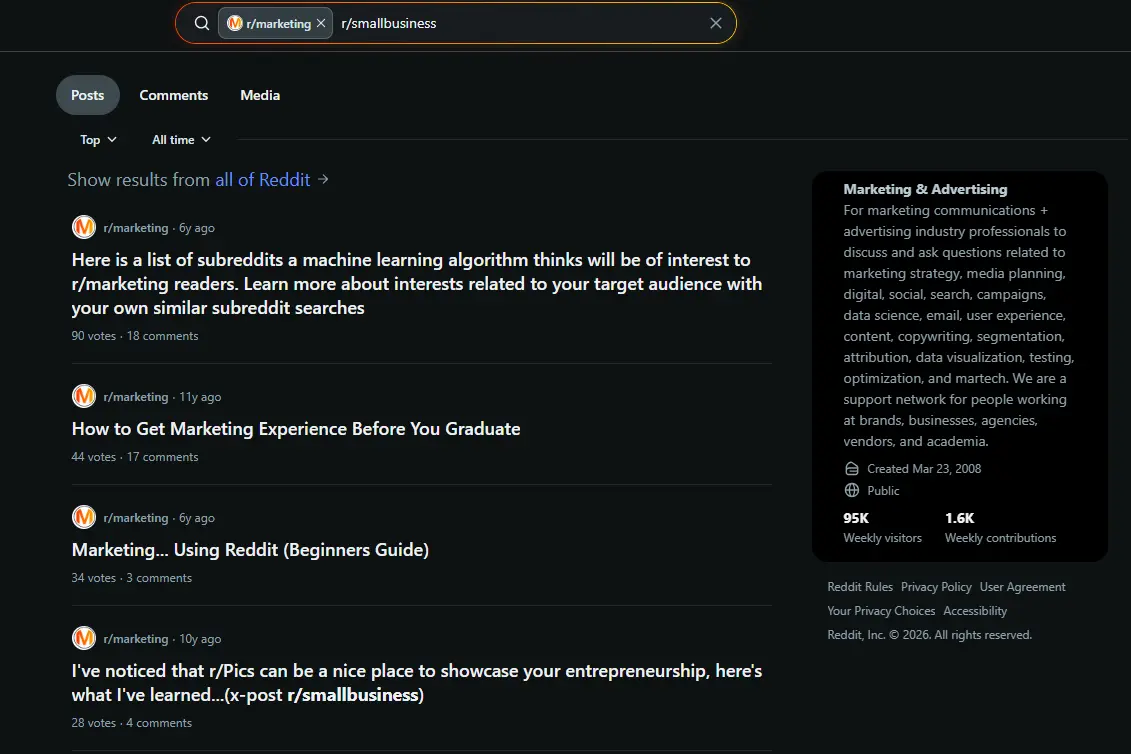
Task: Open Marketing Using Reddit Beginners Guide post
Action: coord(250,550)
